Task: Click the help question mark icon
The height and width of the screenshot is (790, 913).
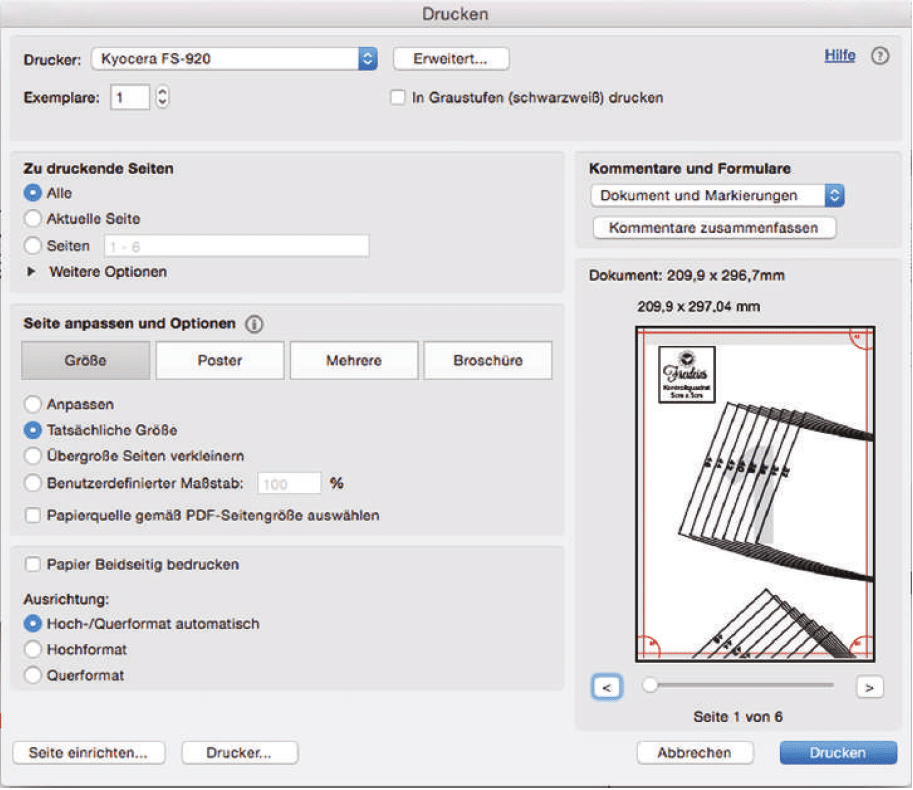Action: pos(880,57)
